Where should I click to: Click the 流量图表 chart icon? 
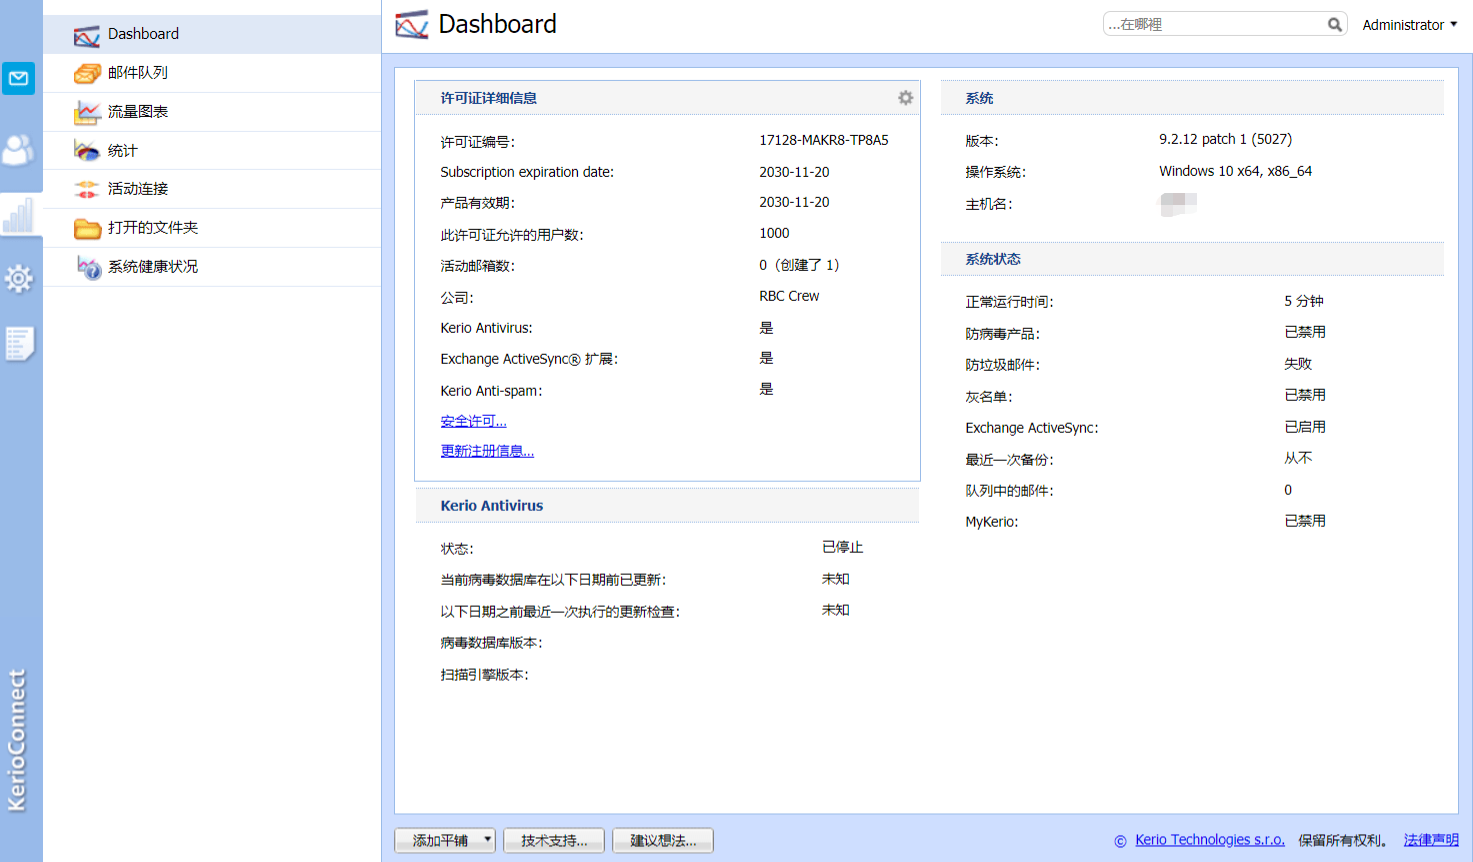tap(87, 112)
